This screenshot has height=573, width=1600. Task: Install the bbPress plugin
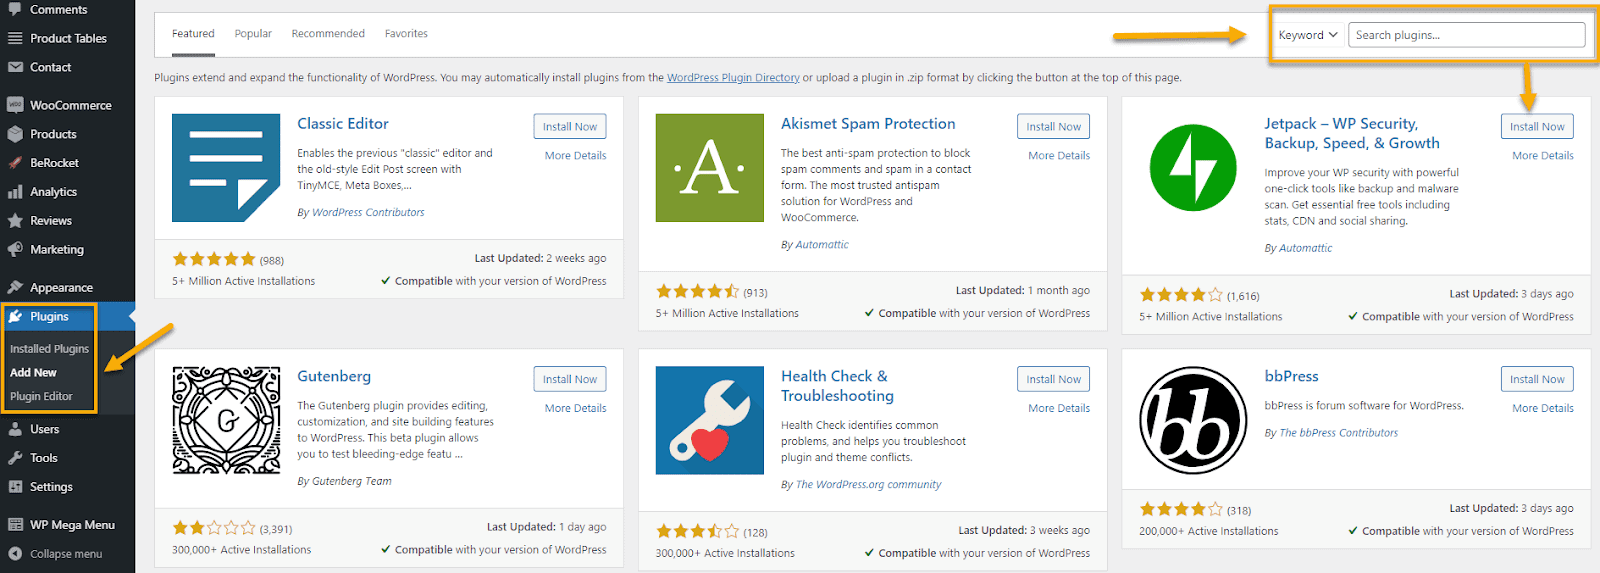(x=1537, y=379)
